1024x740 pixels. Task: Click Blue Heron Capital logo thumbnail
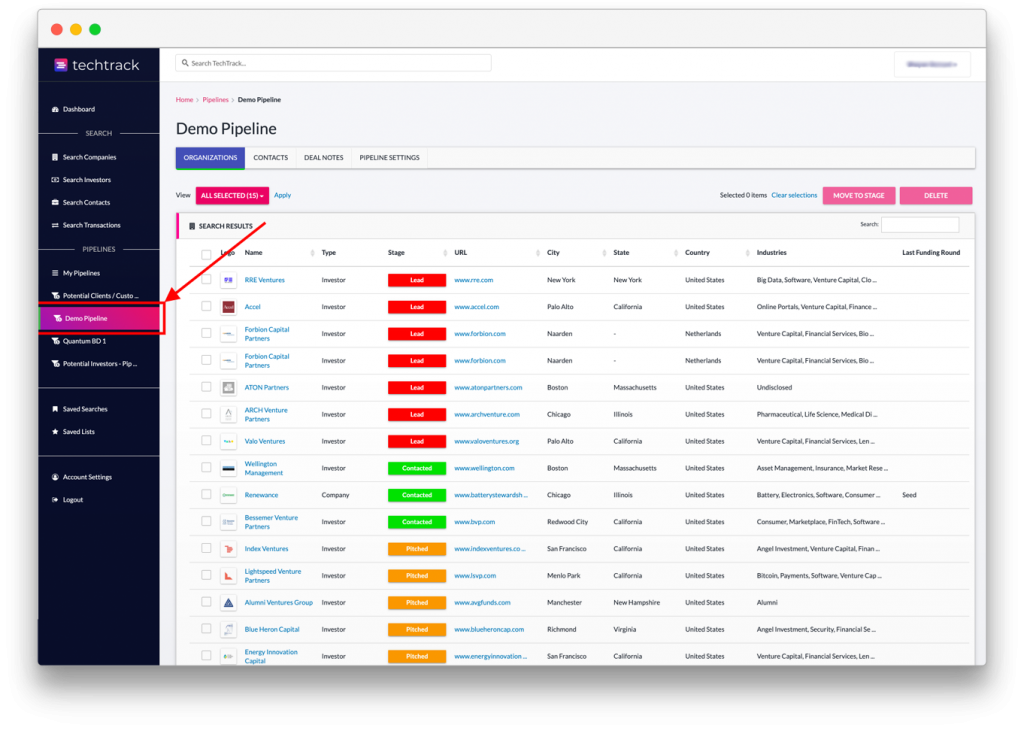pyautogui.click(x=228, y=630)
